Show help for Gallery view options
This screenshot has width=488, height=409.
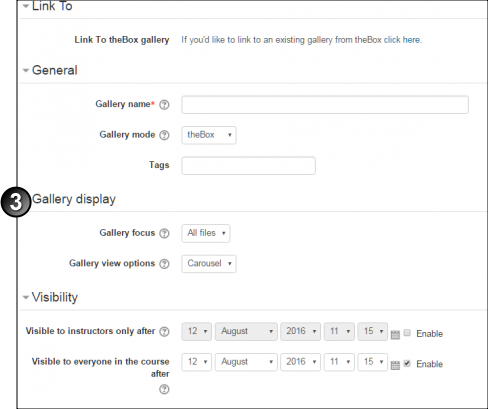pos(164,264)
